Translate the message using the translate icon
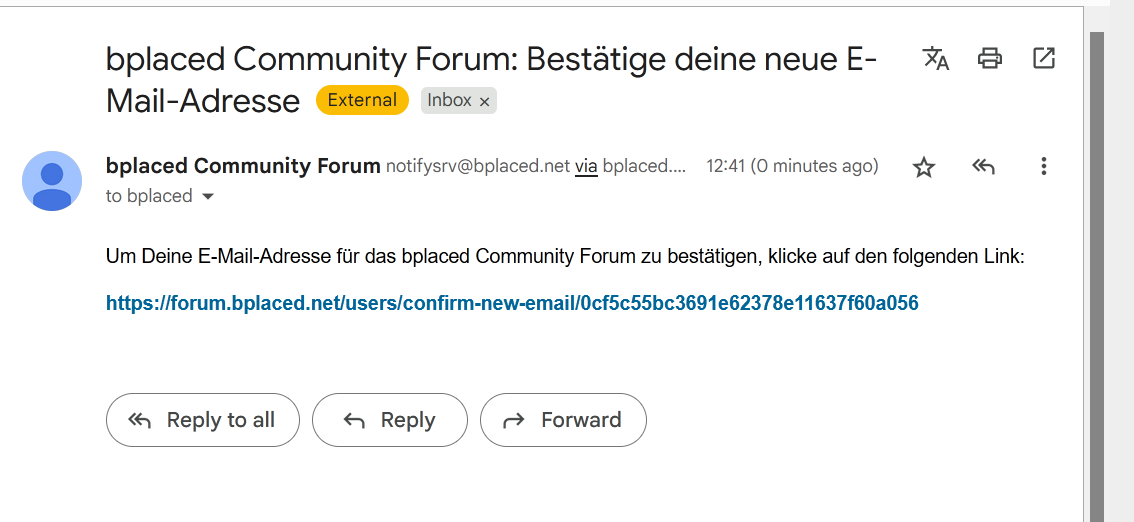This screenshot has height=522, width=1134. [x=936, y=58]
